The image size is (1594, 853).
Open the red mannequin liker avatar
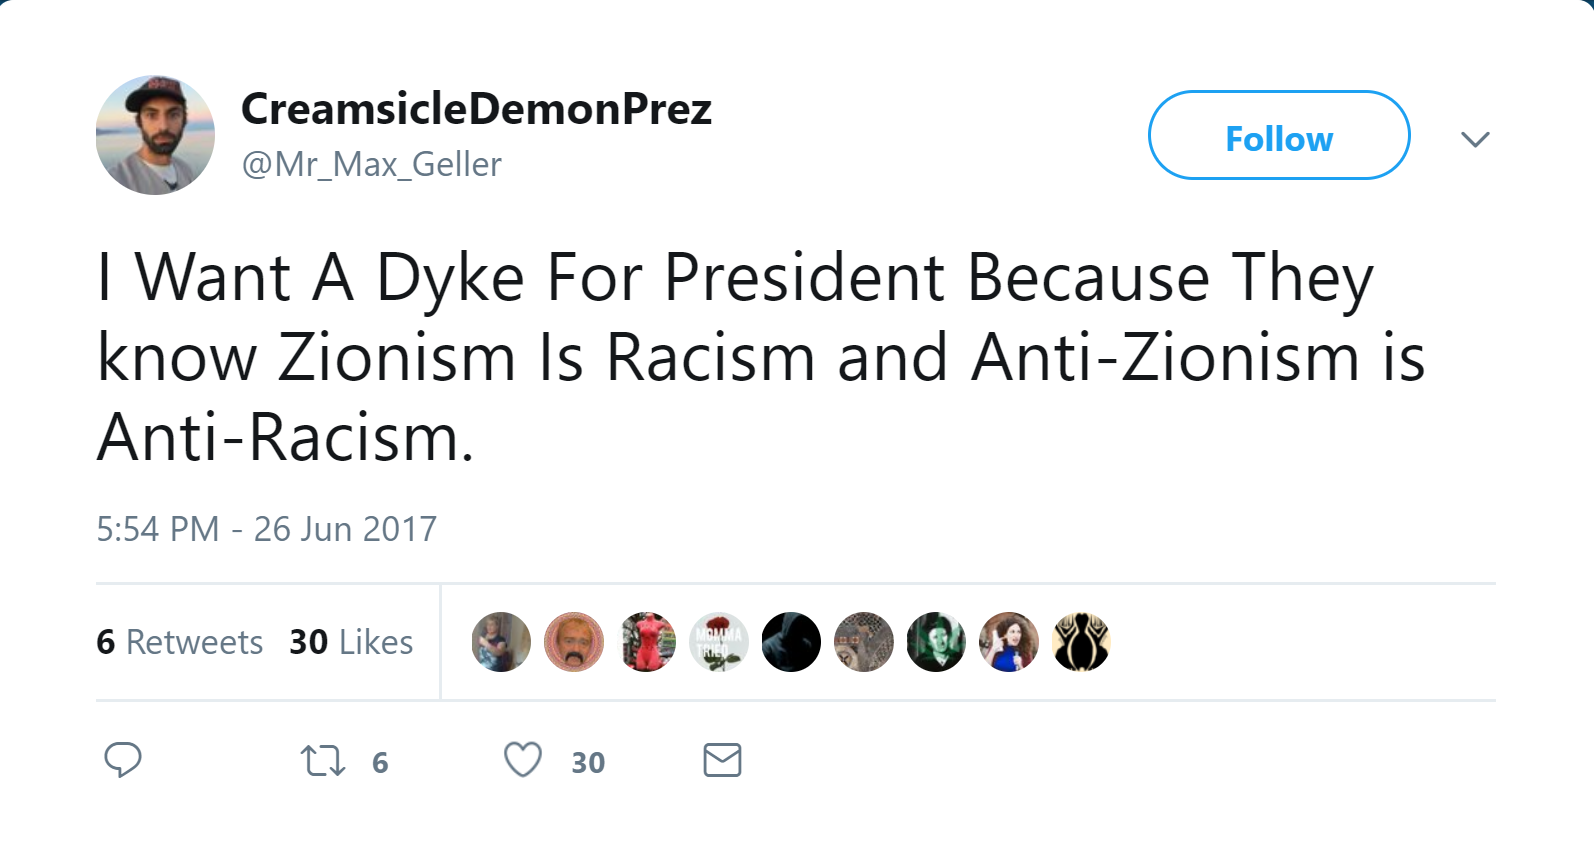(646, 642)
